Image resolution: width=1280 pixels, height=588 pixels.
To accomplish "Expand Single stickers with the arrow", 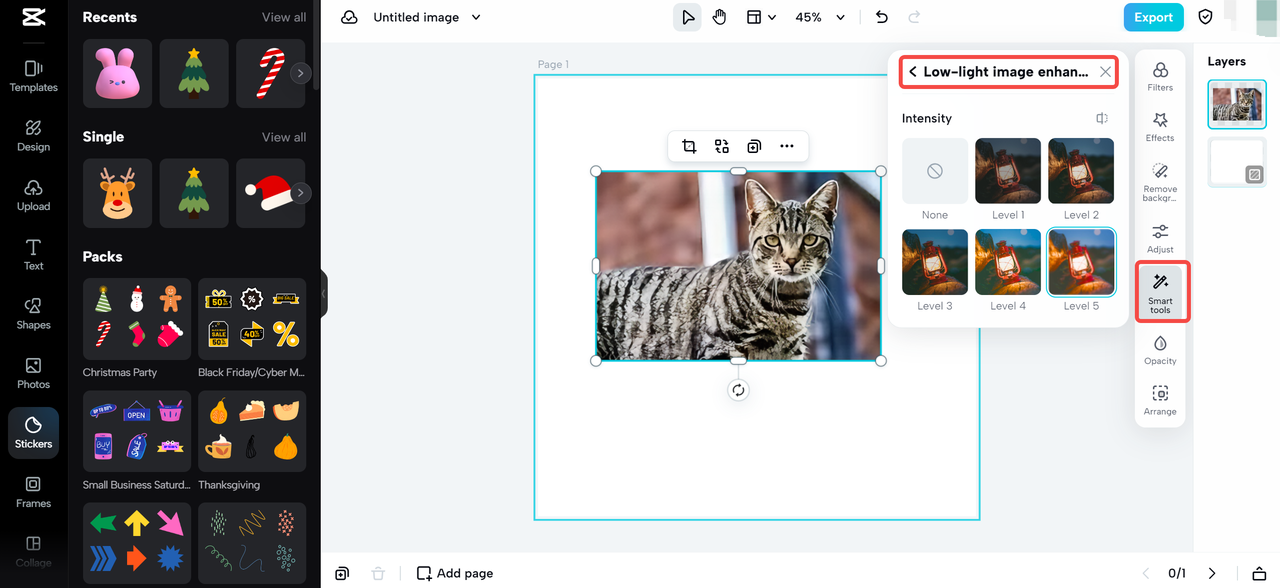I will tap(299, 193).
